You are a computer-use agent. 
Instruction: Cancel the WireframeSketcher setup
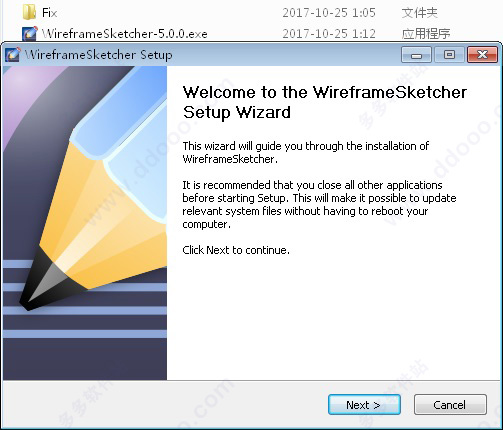450,405
